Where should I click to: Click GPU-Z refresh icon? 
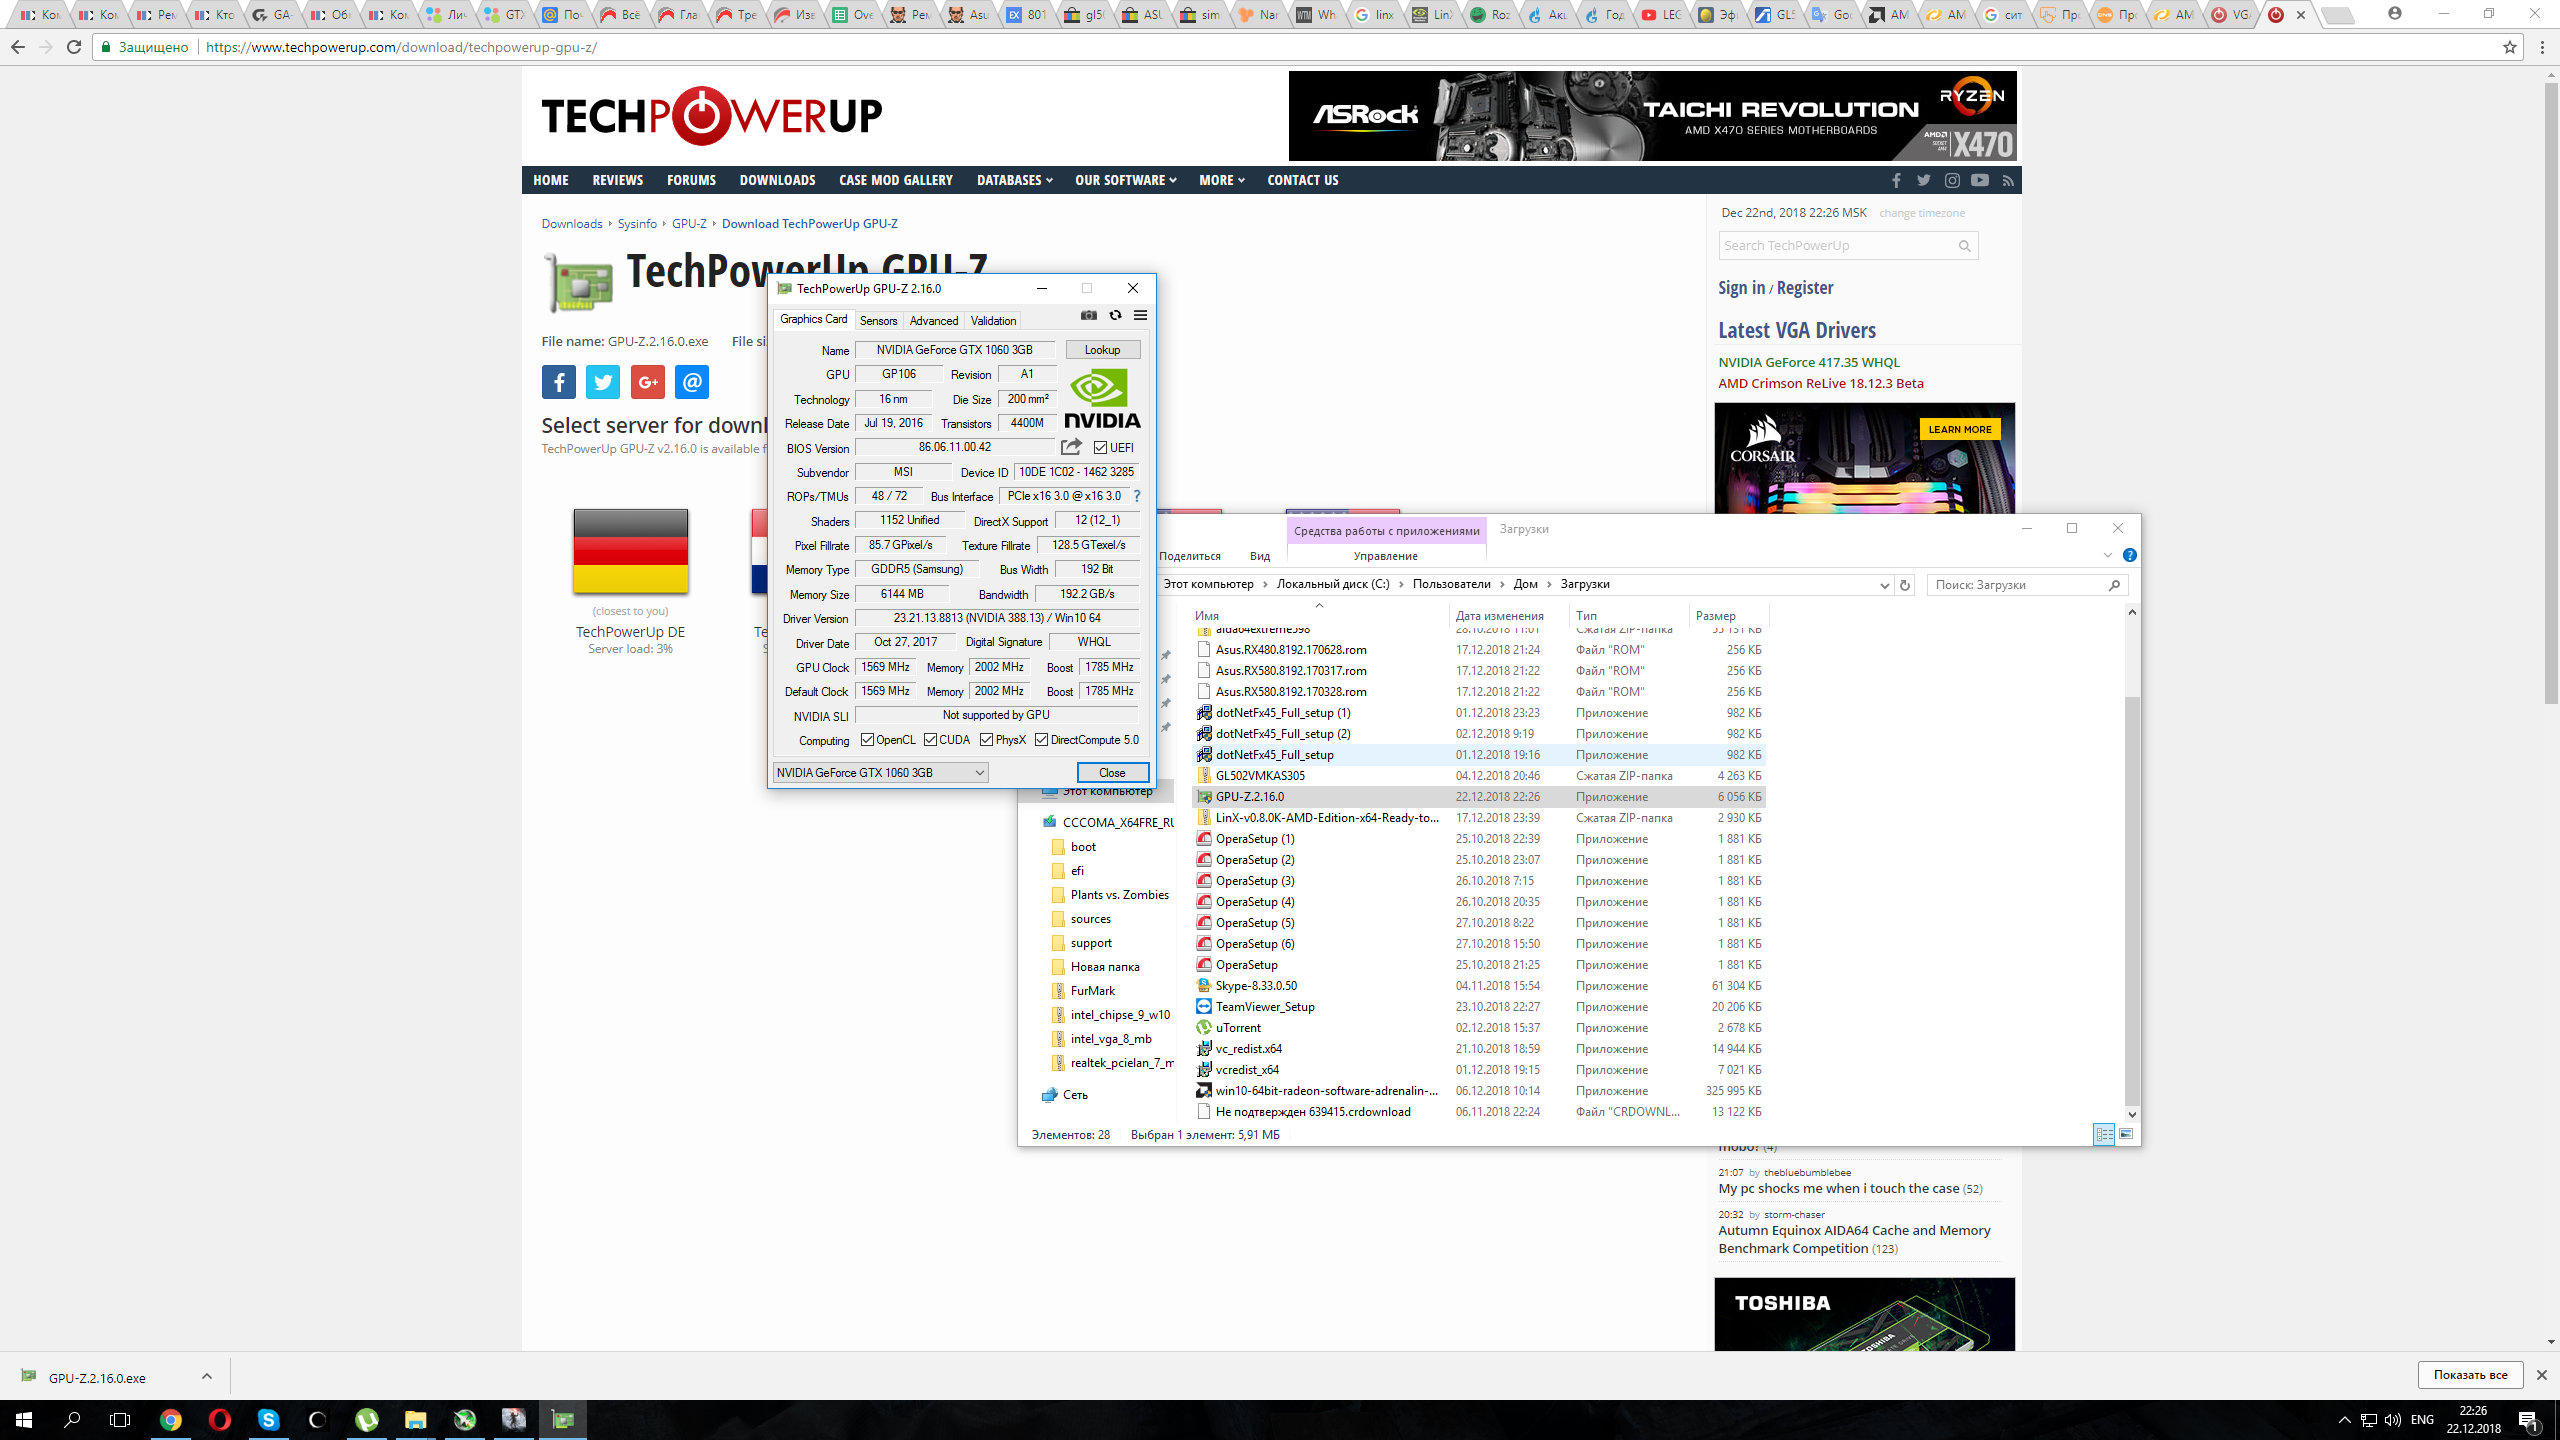click(1115, 316)
